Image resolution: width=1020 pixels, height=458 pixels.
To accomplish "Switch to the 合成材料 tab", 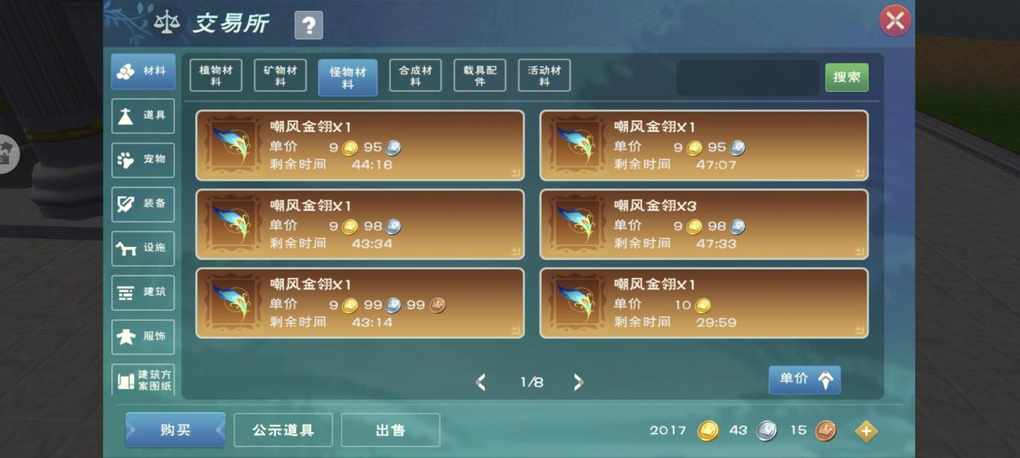I will click(x=416, y=75).
